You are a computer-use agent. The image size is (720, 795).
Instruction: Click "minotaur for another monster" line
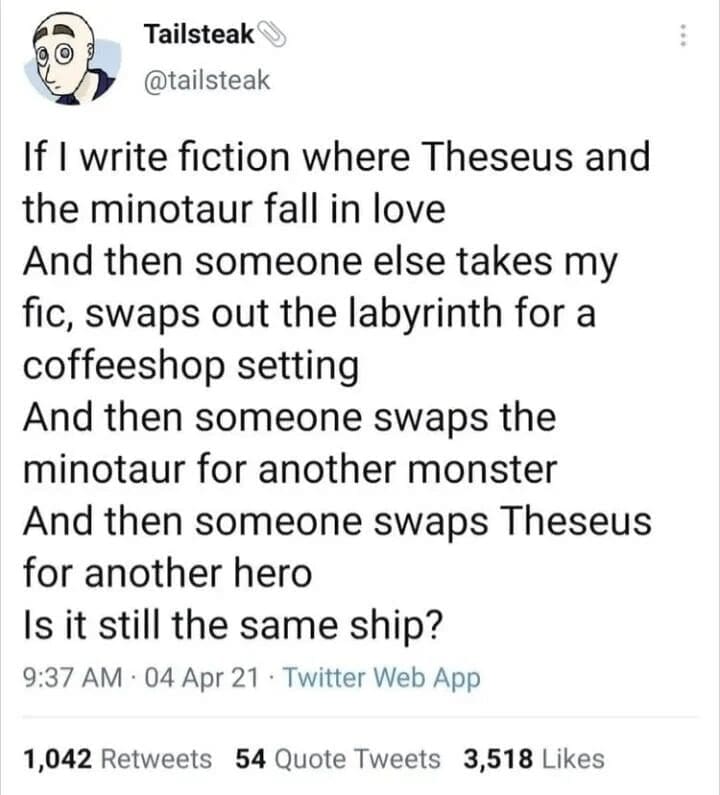click(x=289, y=470)
